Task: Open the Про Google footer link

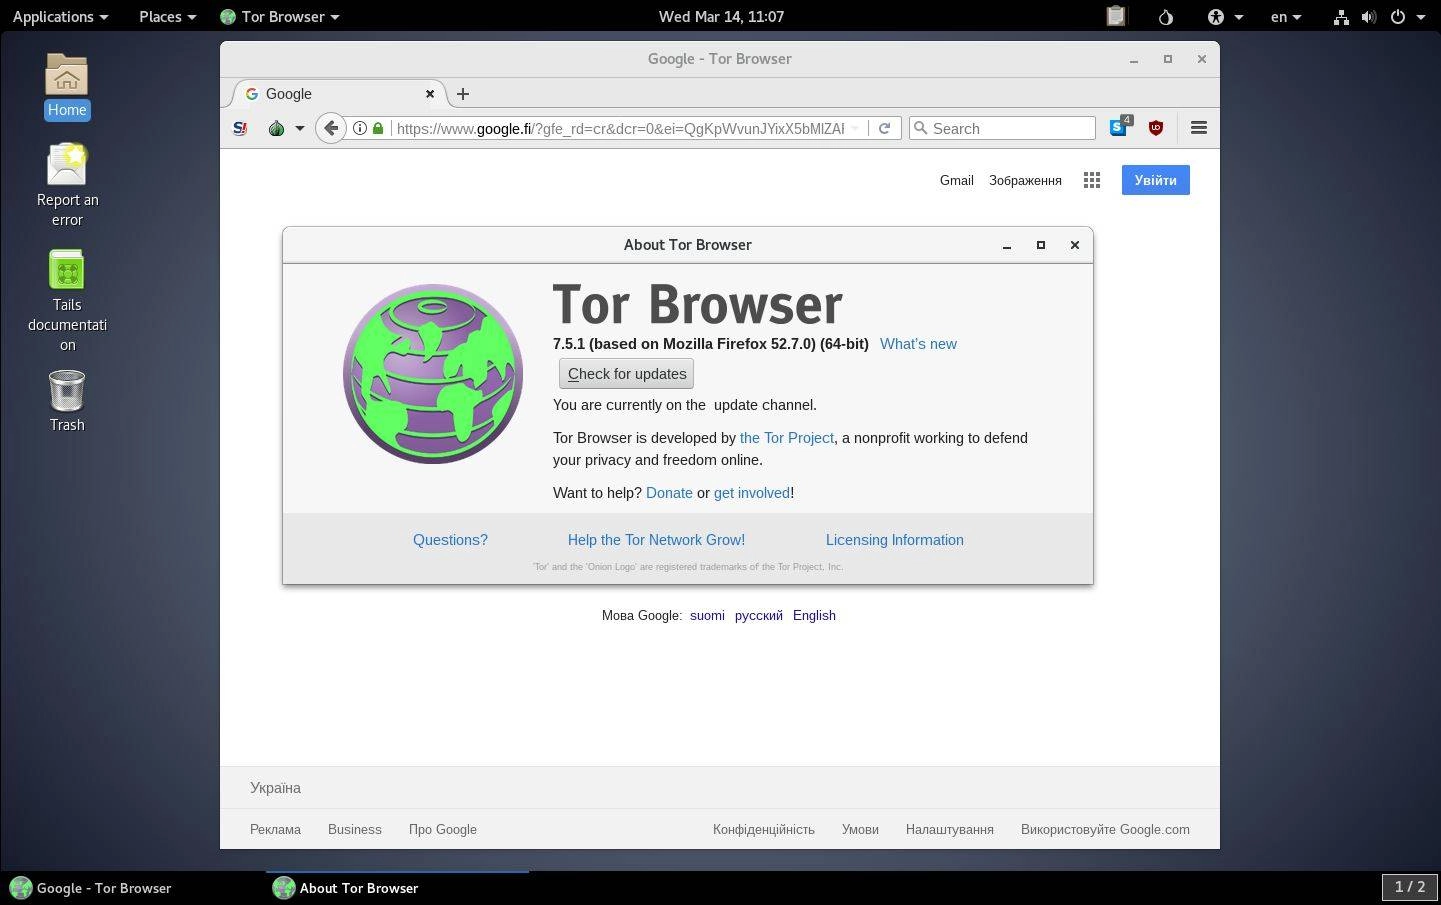Action: click(x=443, y=829)
